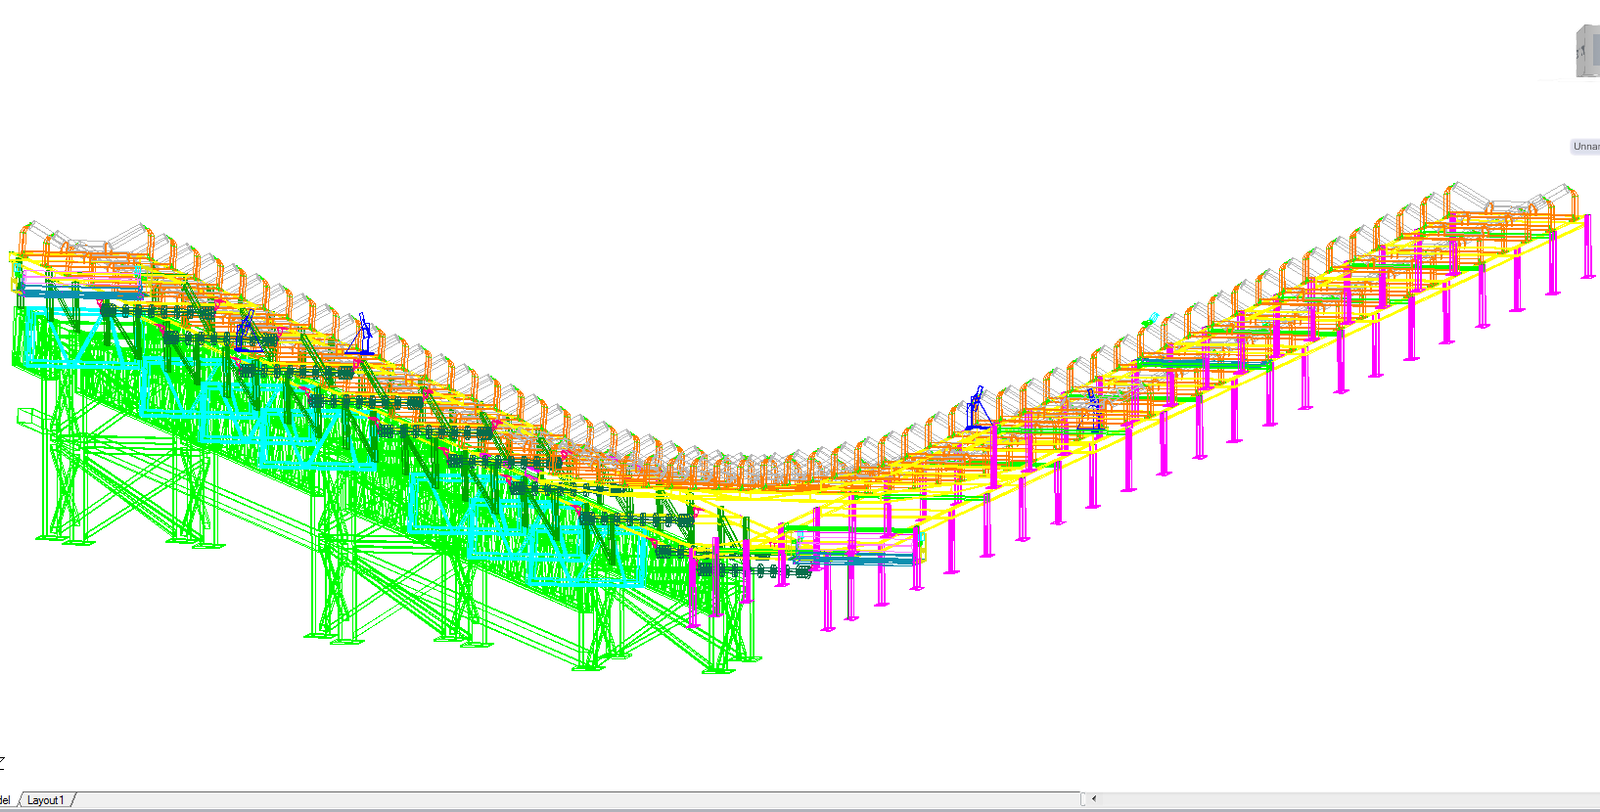Select the green trestle base at bottom center

pyautogui.click(x=590, y=662)
